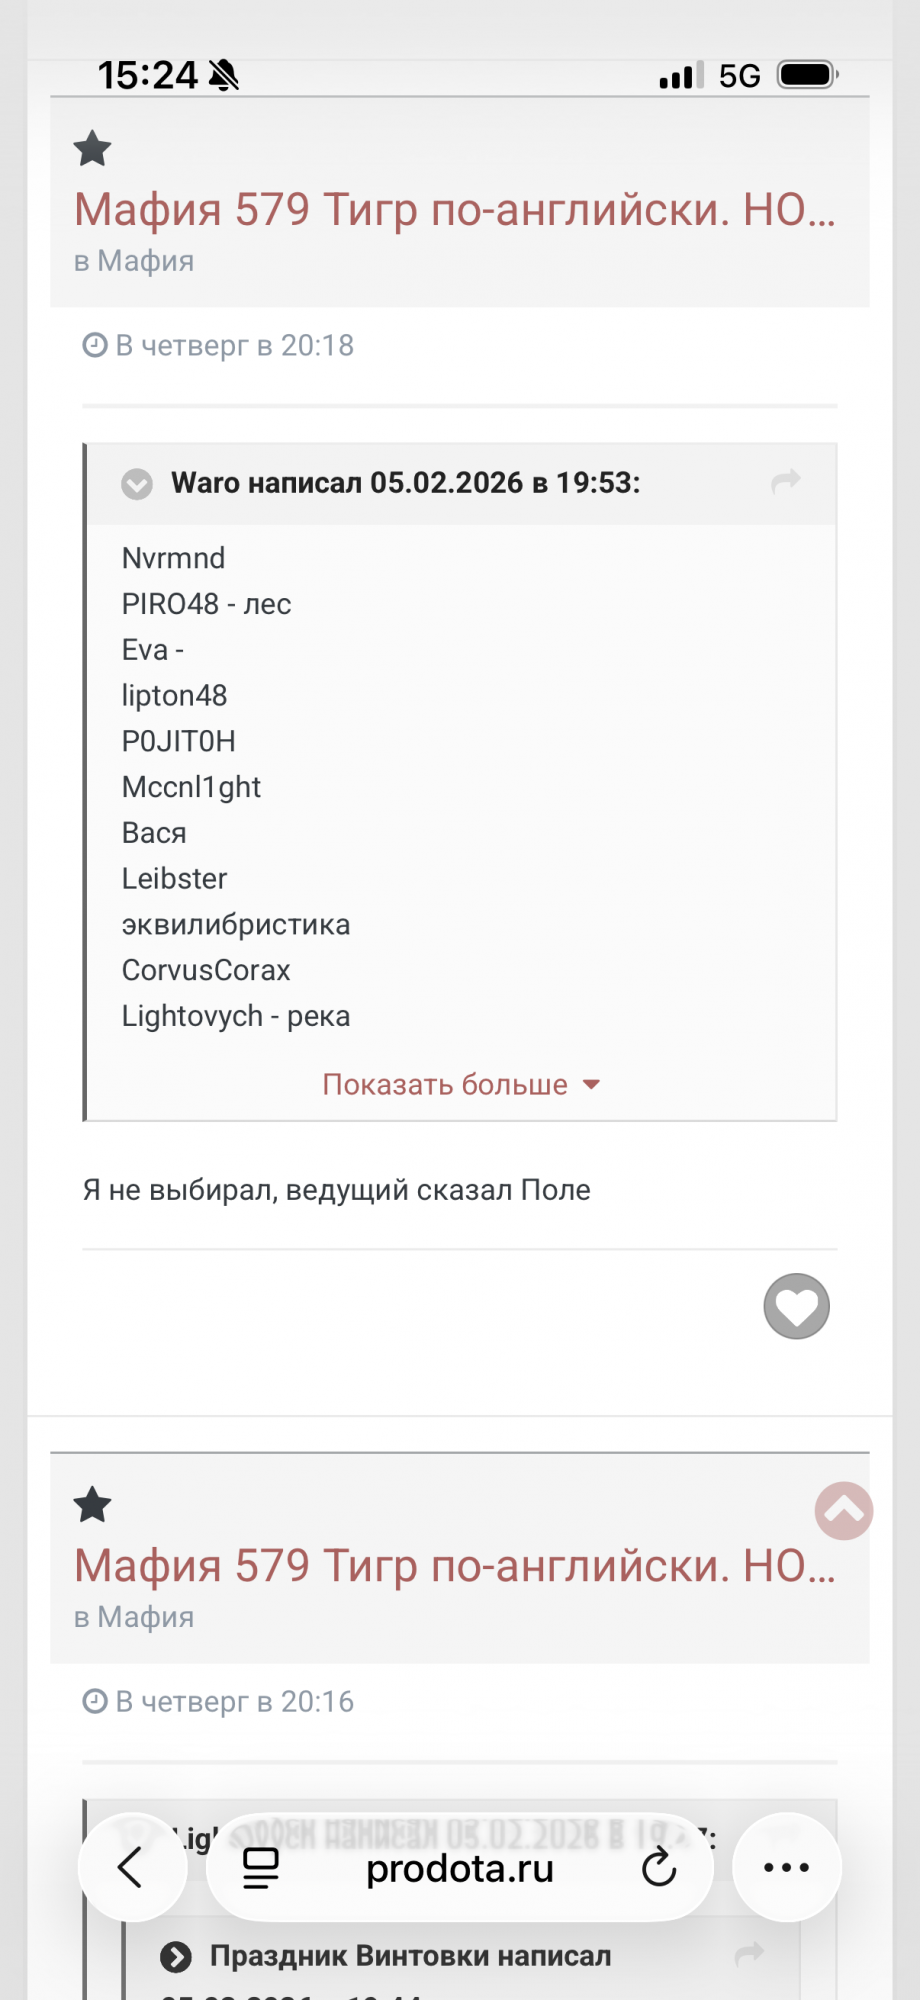Reload the prodota.ru page

point(658,1867)
